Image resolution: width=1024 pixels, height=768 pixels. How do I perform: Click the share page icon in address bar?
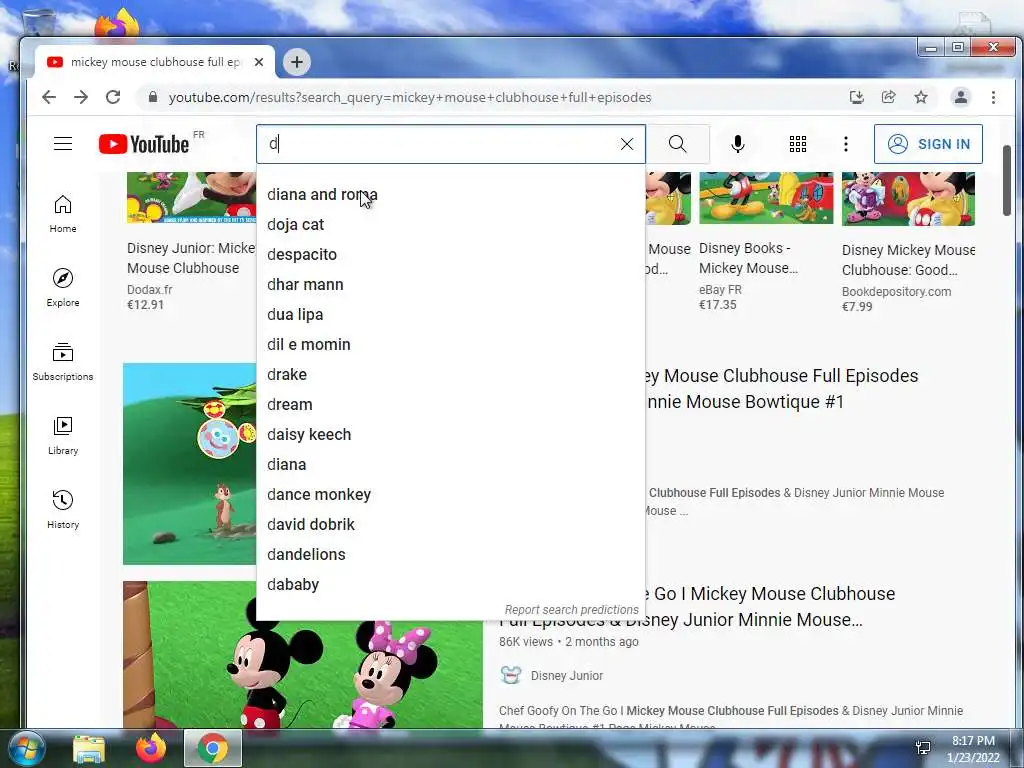[x=888, y=97]
